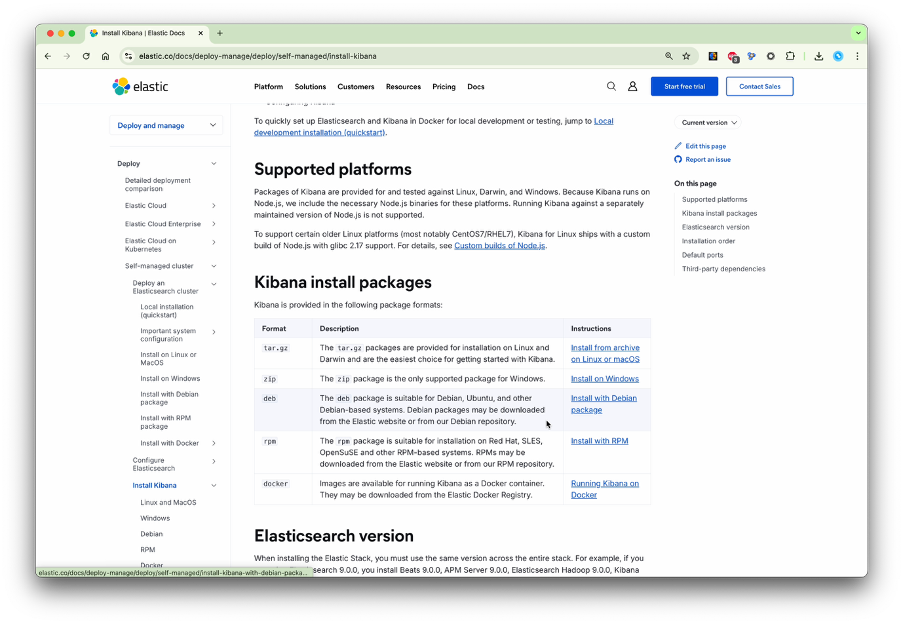Open the Resources menu
This screenshot has width=904, height=624.
(404, 87)
